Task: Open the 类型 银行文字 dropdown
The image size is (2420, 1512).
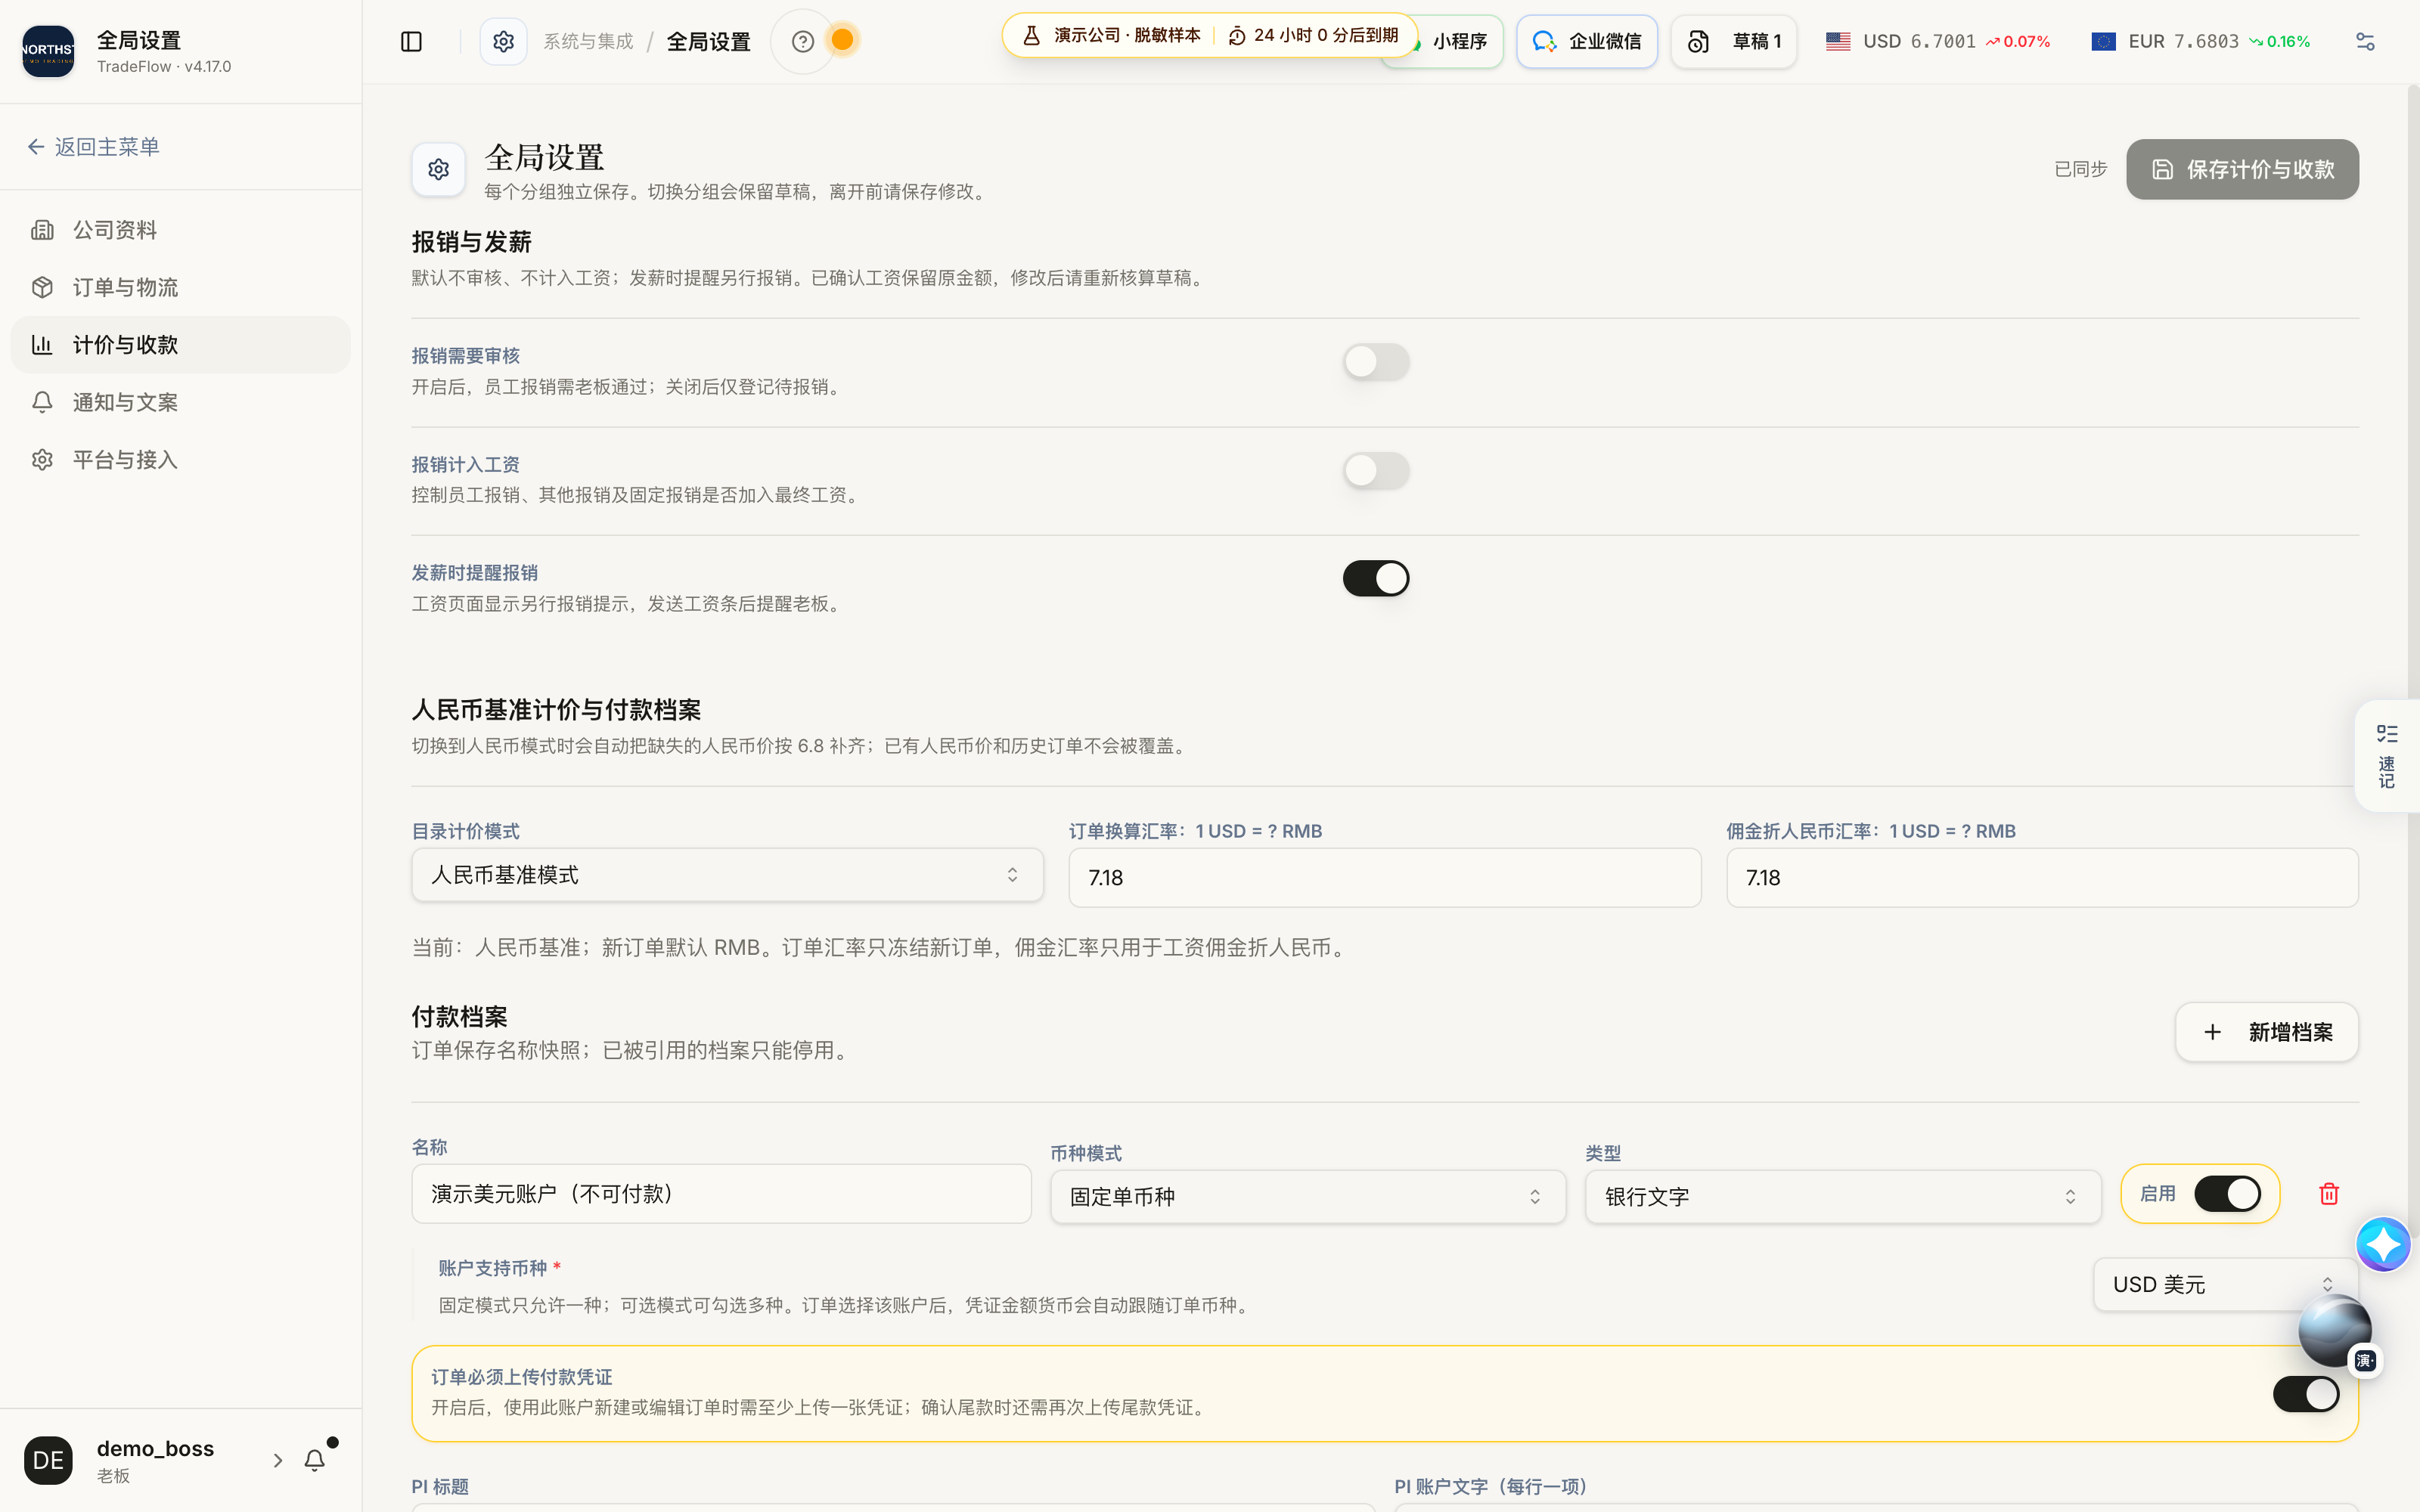Action: pyautogui.click(x=1842, y=1197)
